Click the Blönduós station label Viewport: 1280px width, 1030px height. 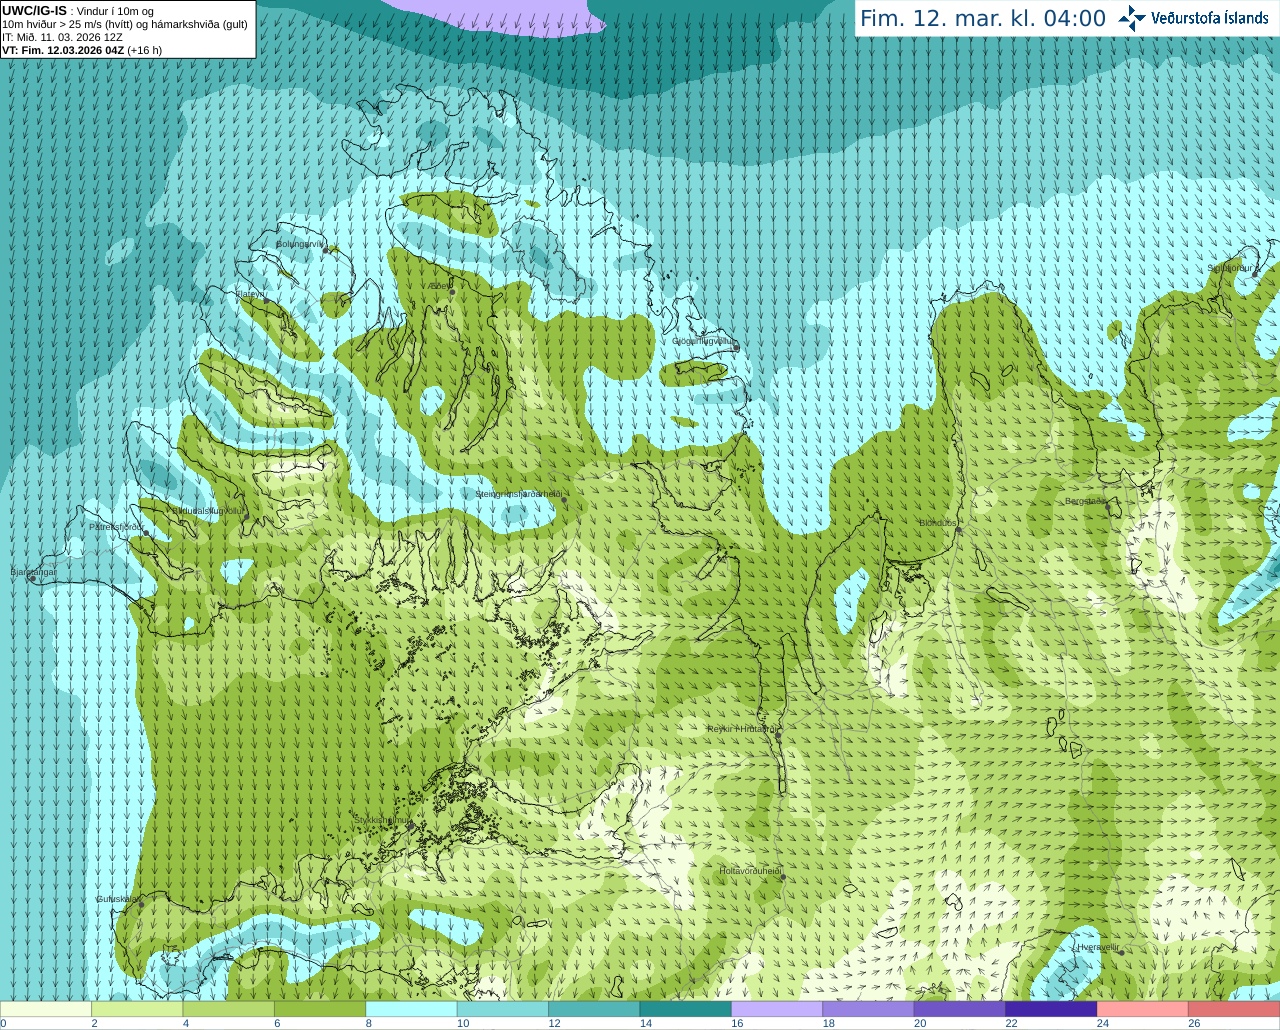coord(938,523)
